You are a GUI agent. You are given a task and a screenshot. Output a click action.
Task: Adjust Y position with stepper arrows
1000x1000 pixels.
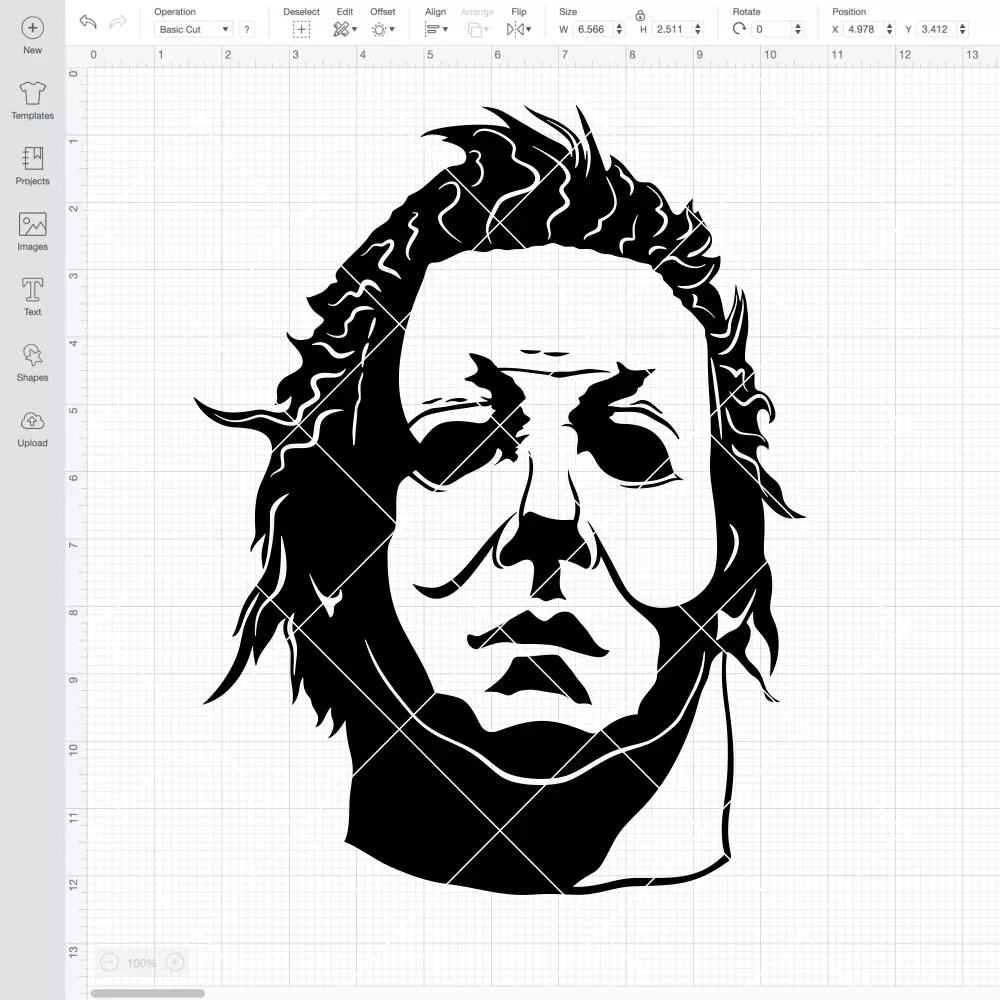click(963, 29)
